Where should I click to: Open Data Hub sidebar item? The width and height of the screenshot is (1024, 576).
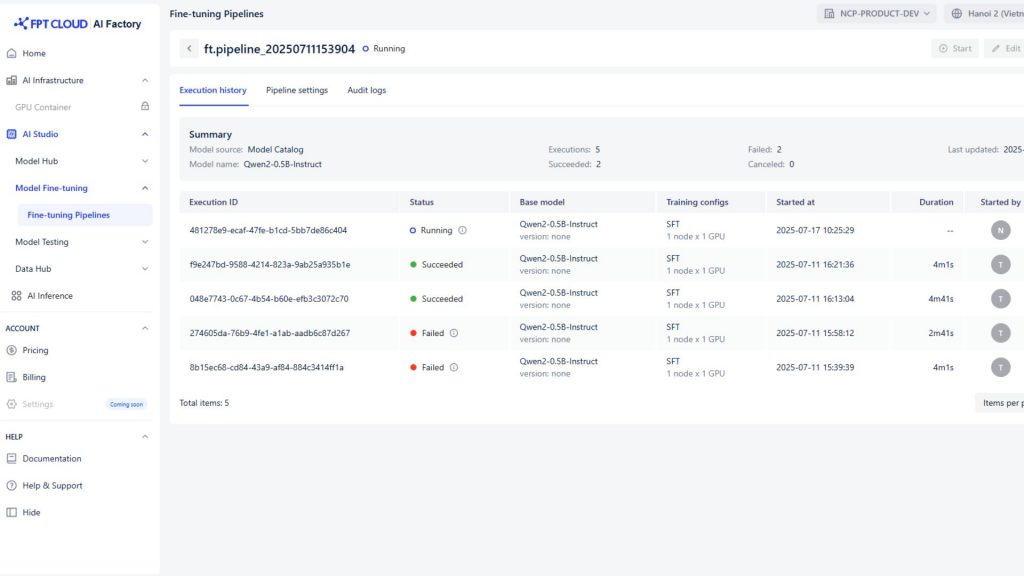pyautogui.click(x=33, y=268)
